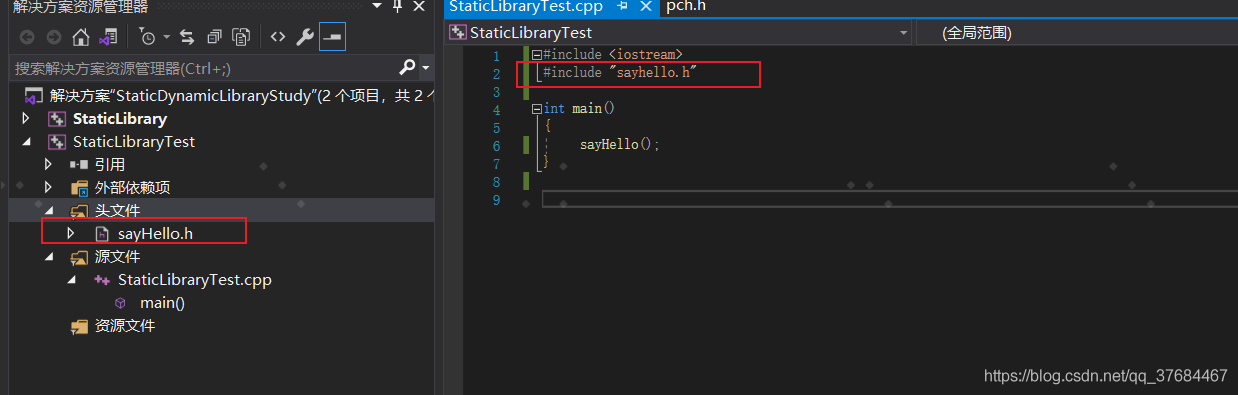Screen dimensions: 1238x395
Task: Click the 资源文件 folder icon
Action: point(79,326)
